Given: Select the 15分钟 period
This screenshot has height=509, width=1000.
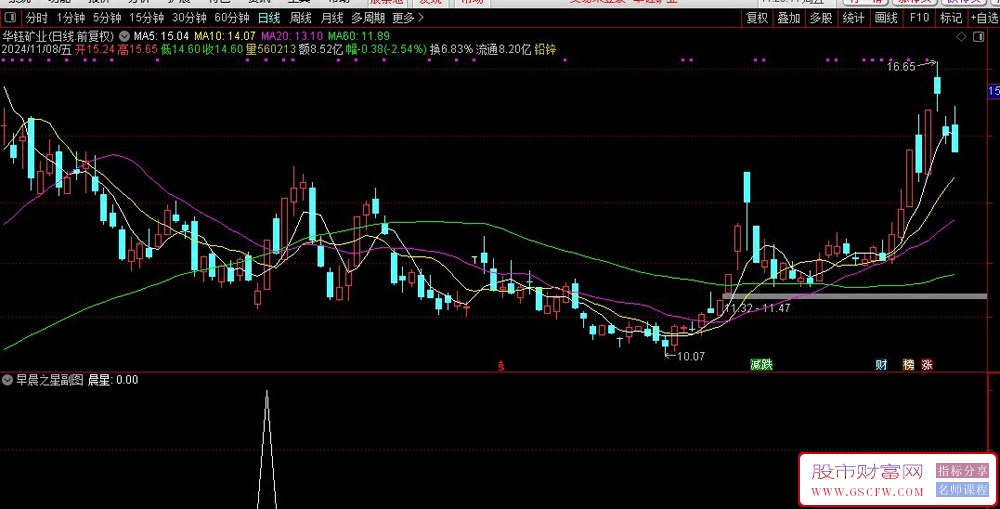Looking at the screenshot, I should click(x=146, y=18).
